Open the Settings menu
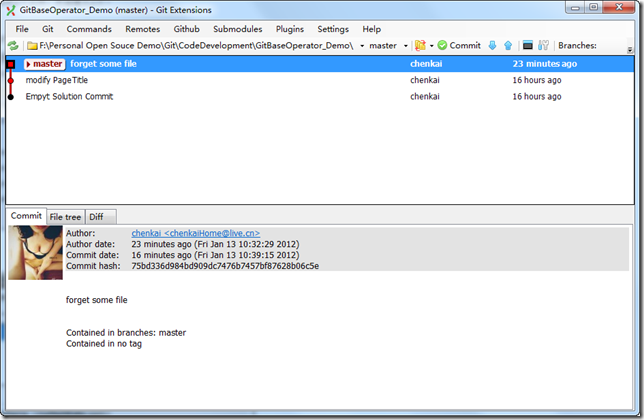This screenshot has height=420, width=644. click(333, 29)
